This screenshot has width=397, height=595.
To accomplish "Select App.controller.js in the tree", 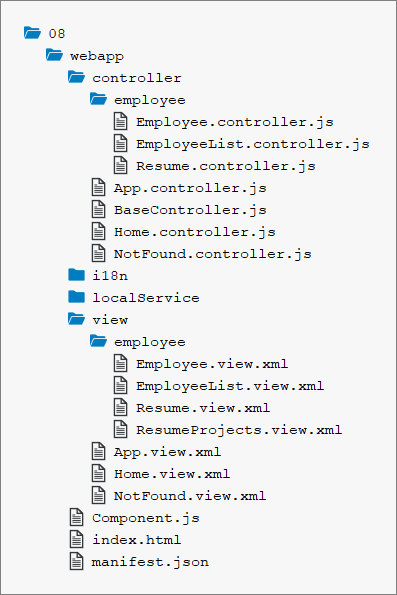I will point(190,188).
